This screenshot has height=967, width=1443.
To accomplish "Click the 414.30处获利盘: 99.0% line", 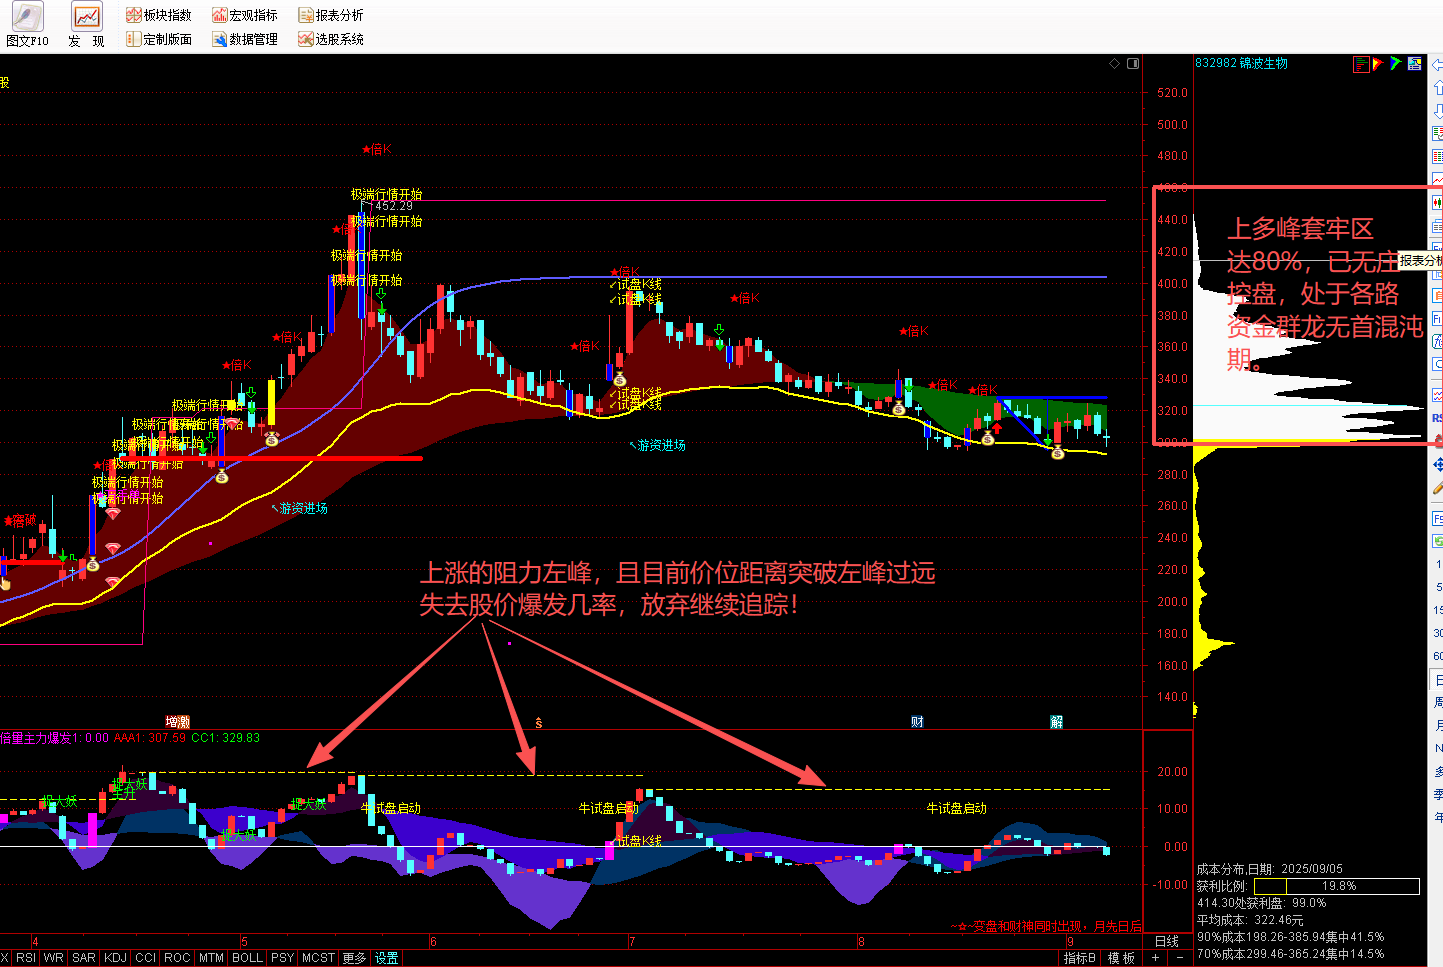I will pyautogui.click(x=1262, y=903).
